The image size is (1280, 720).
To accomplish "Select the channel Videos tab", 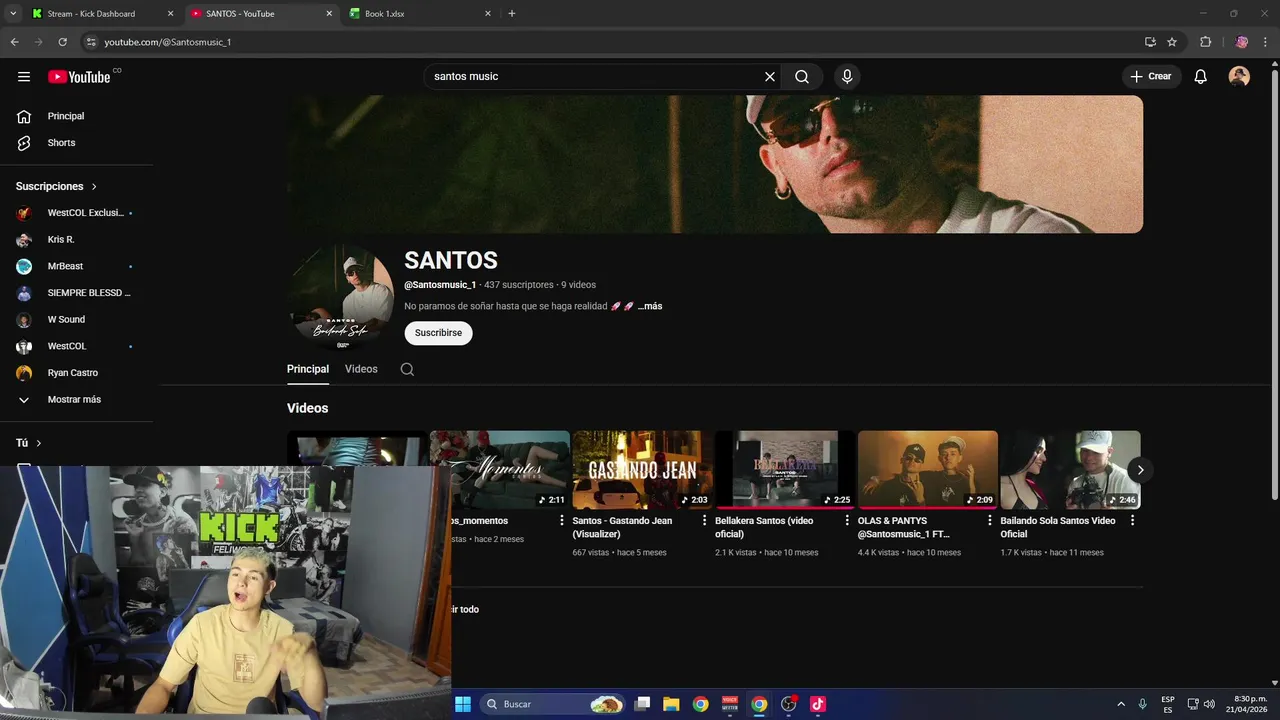I will pyautogui.click(x=361, y=369).
